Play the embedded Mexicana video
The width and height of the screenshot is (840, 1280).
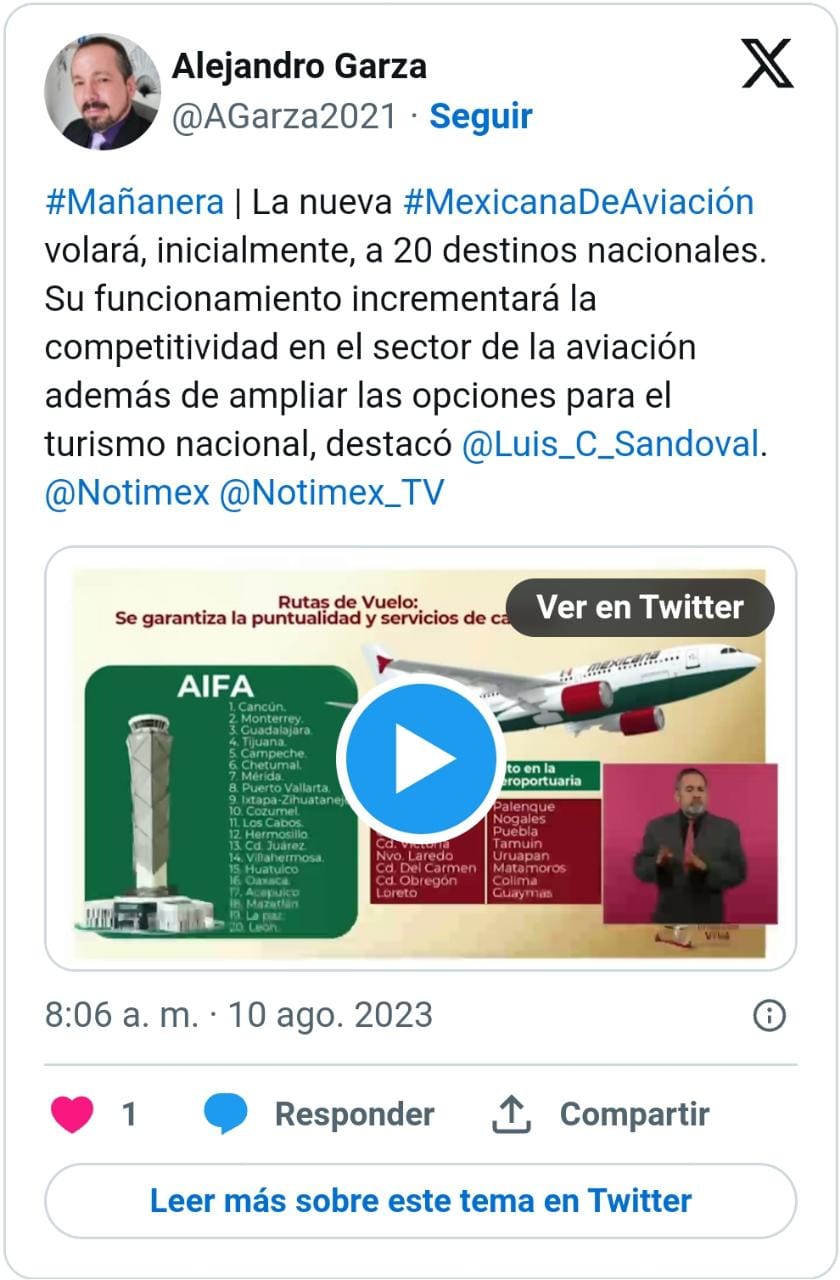[420, 758]
